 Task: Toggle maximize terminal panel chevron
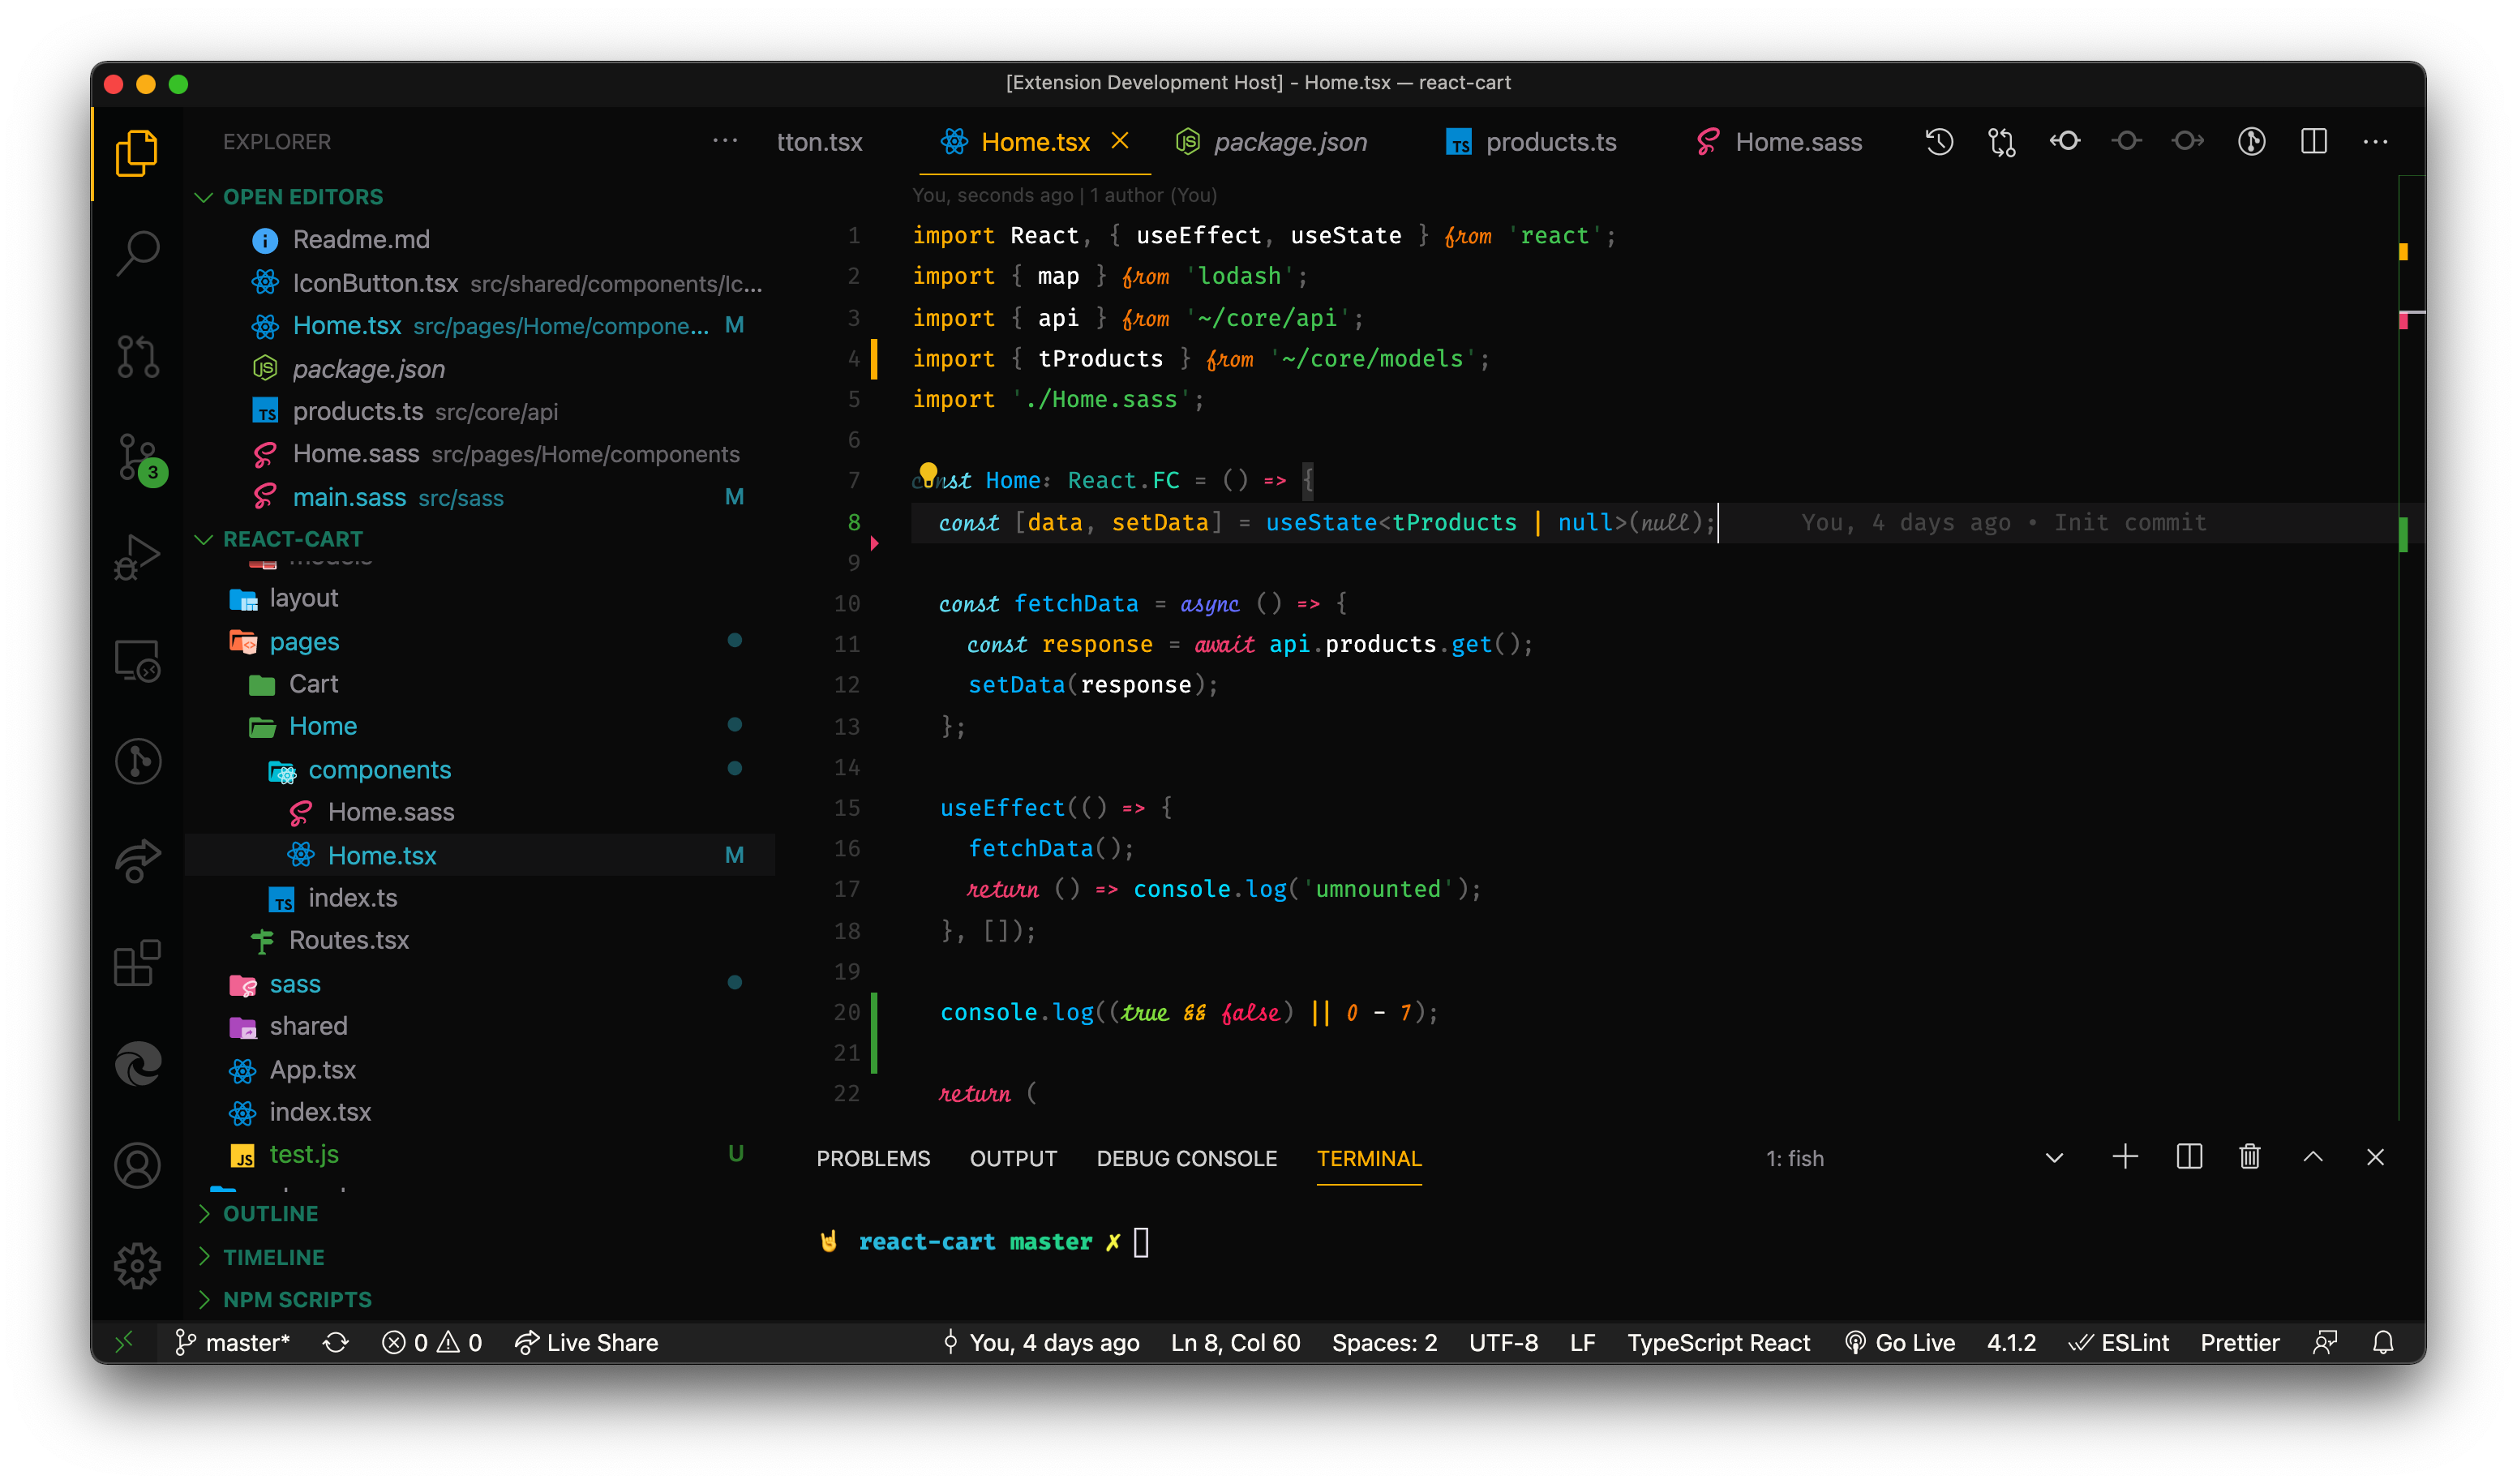click(2312, 1157)
